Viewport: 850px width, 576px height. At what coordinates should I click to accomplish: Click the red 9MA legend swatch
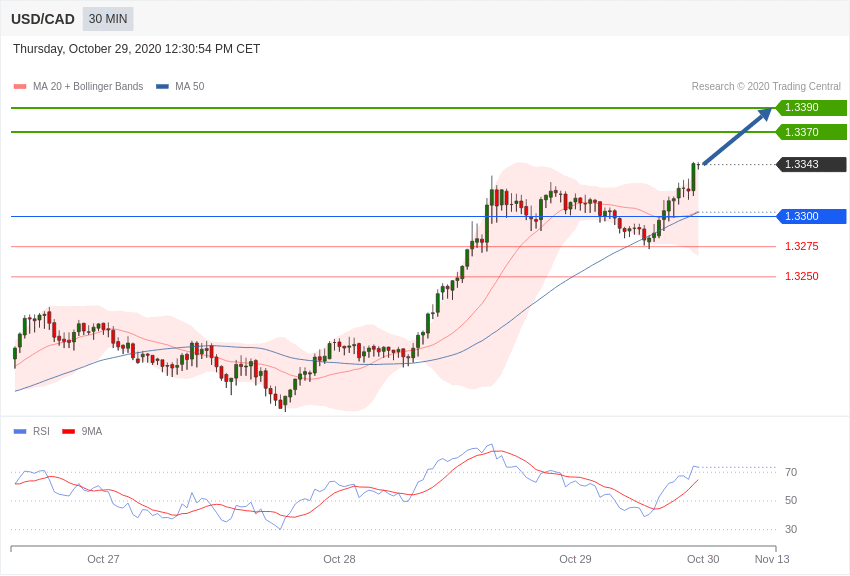click(69, 431)
